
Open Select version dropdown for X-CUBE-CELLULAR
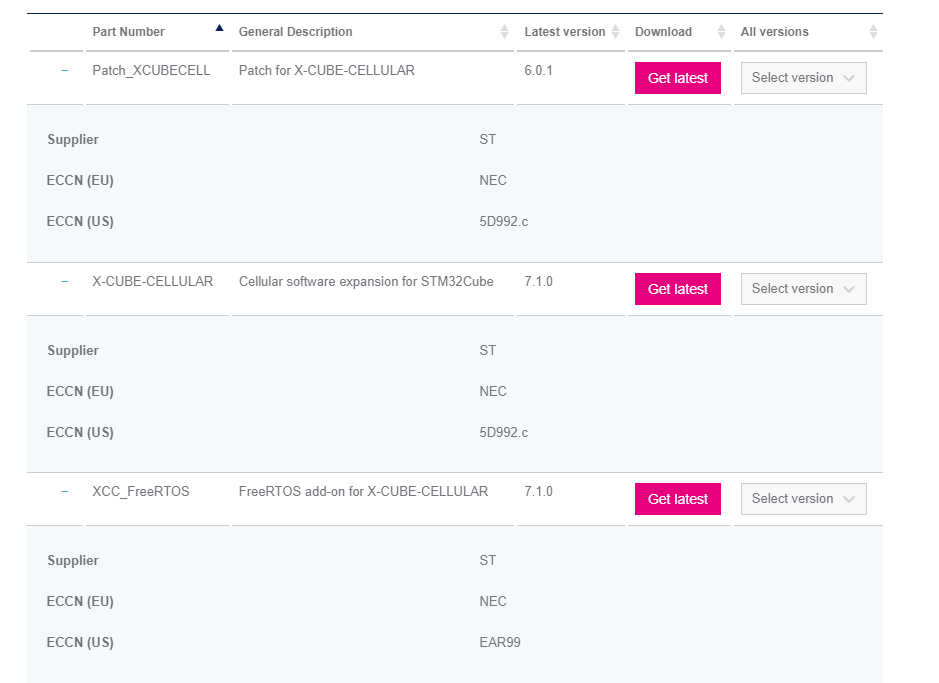(803, 289)
